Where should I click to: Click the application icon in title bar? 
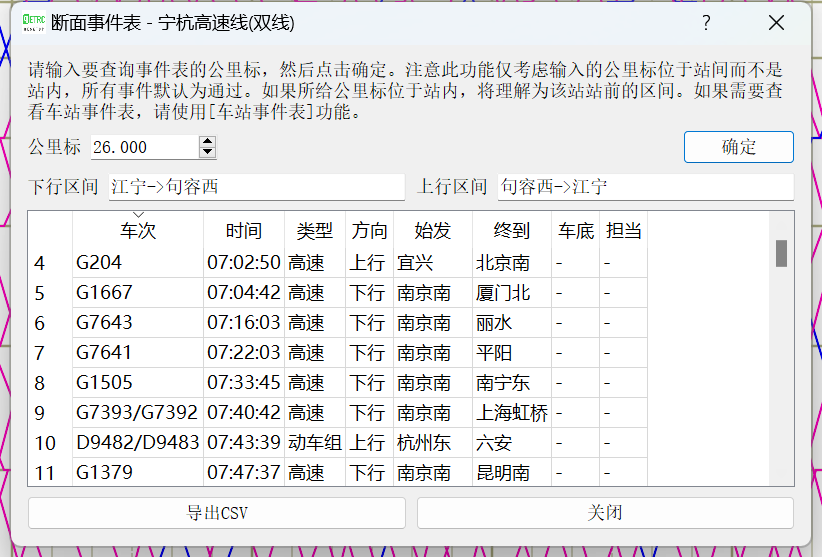coord(34,23)
